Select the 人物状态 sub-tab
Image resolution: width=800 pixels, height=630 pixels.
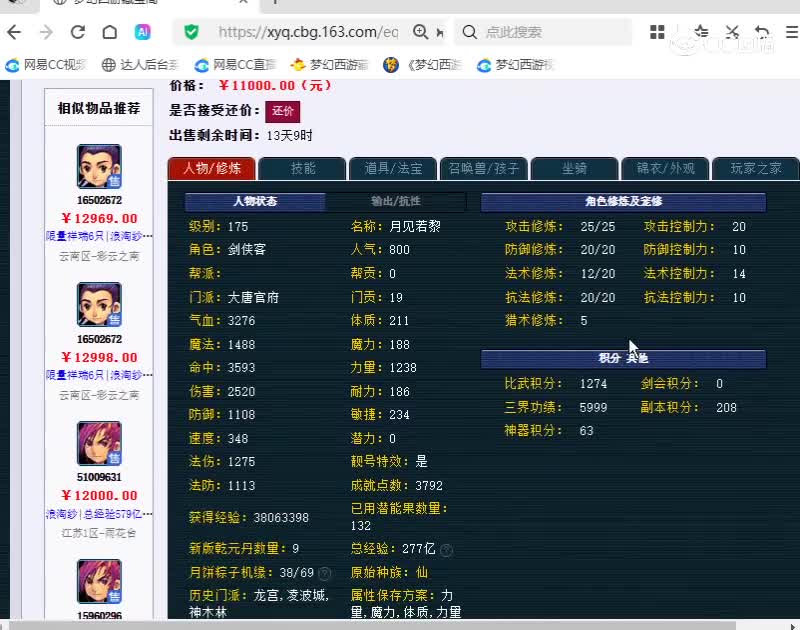coord(255,201)
